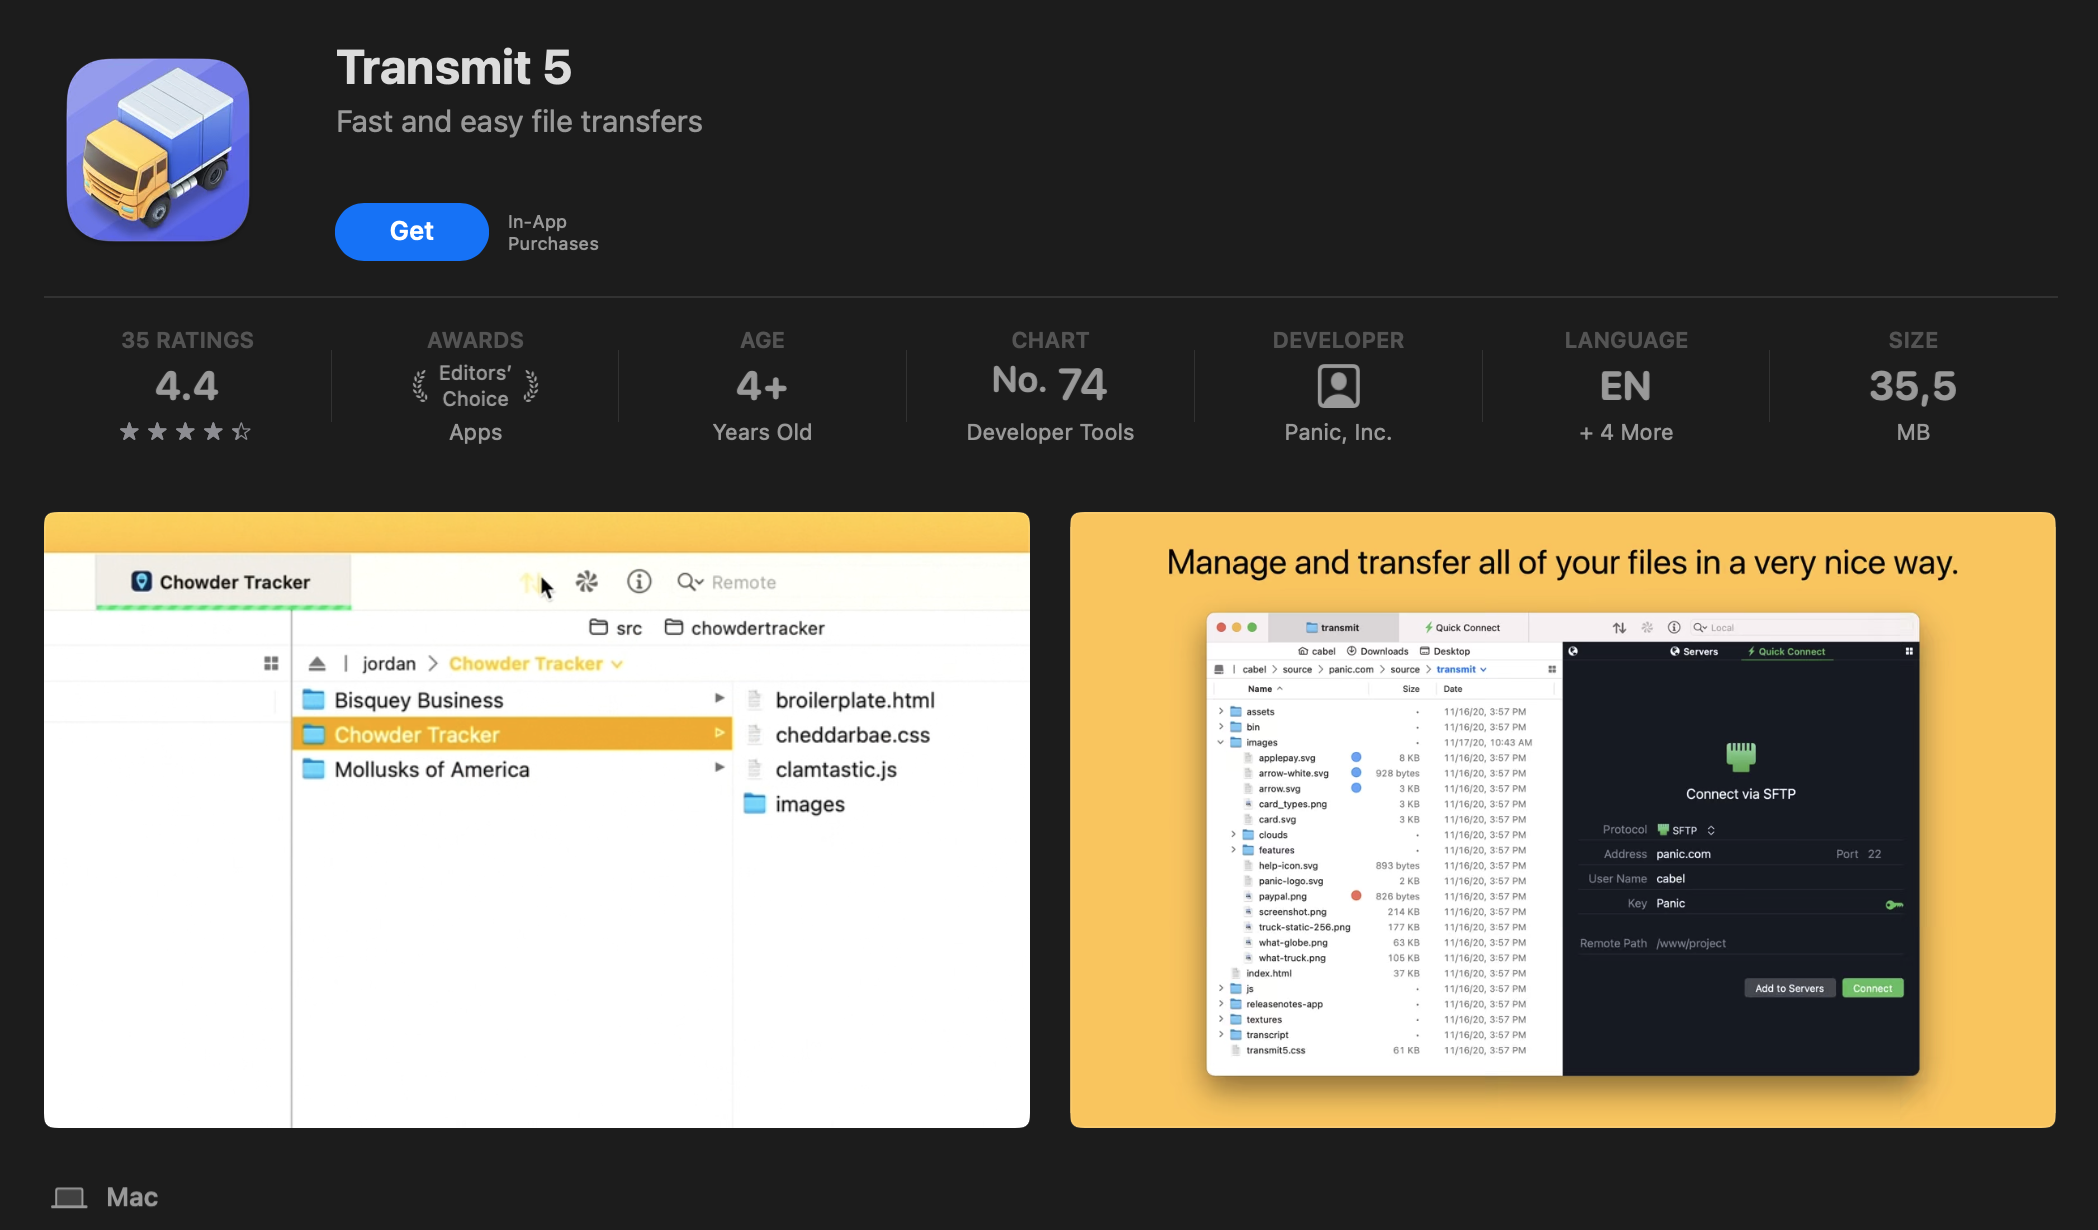Click the In-App Purchases label
The width and height of the screenshot is (2098, 1230).
tap(553, 233)
